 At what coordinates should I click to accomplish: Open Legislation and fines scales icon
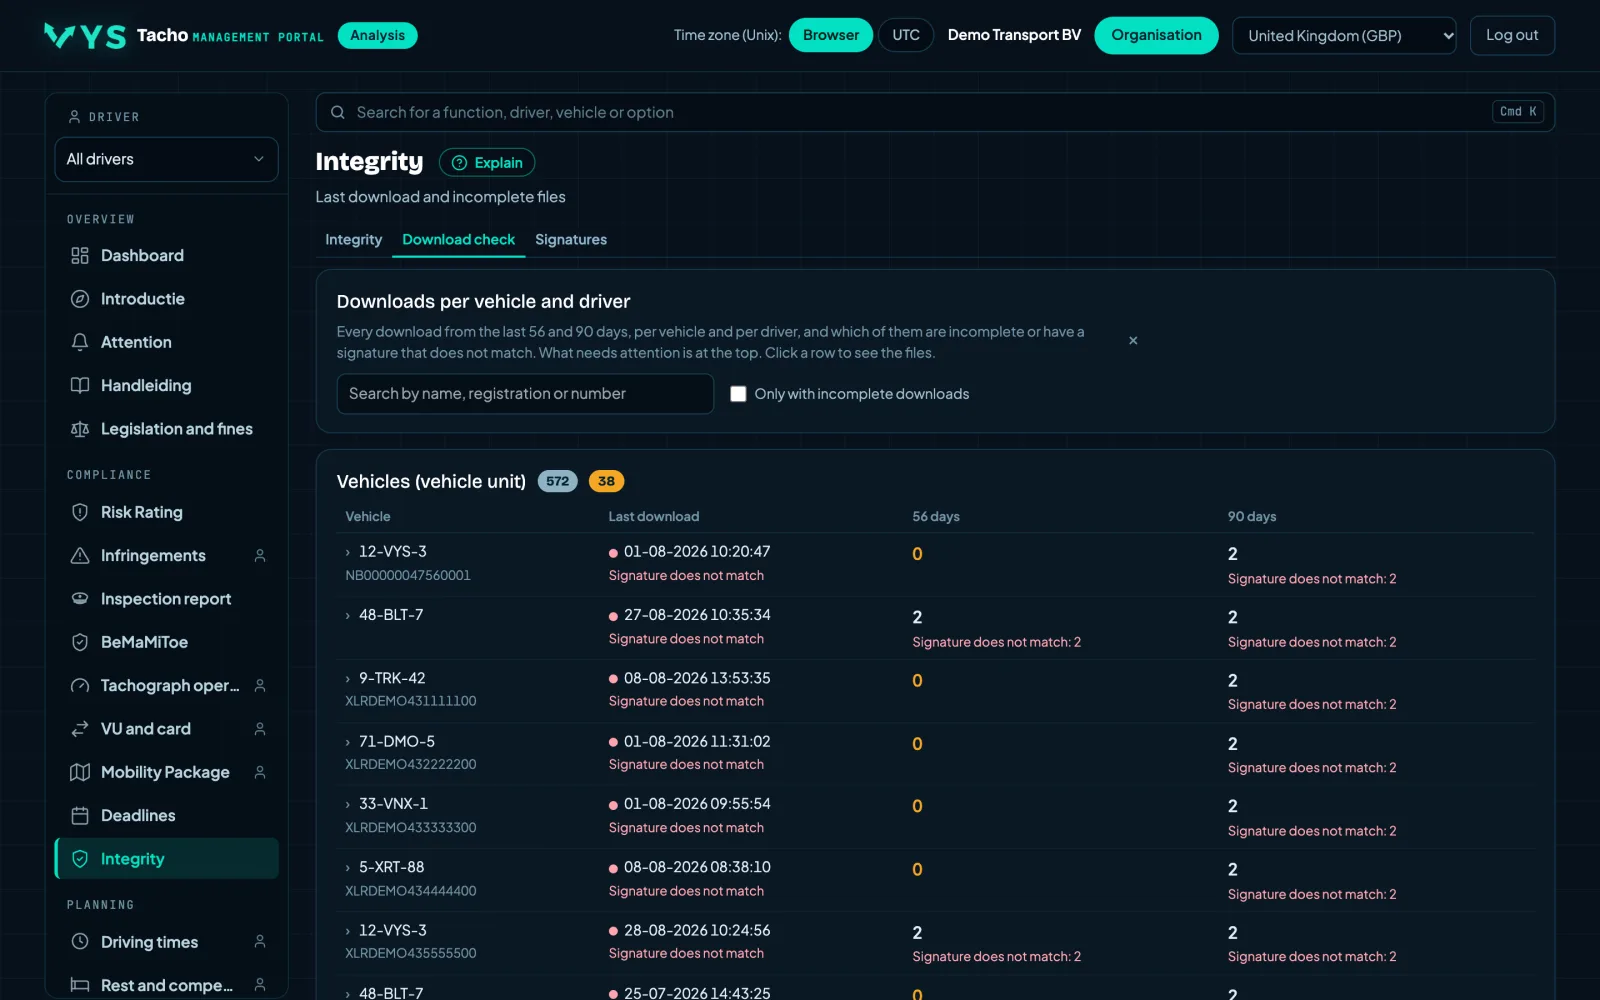[80, 429]
